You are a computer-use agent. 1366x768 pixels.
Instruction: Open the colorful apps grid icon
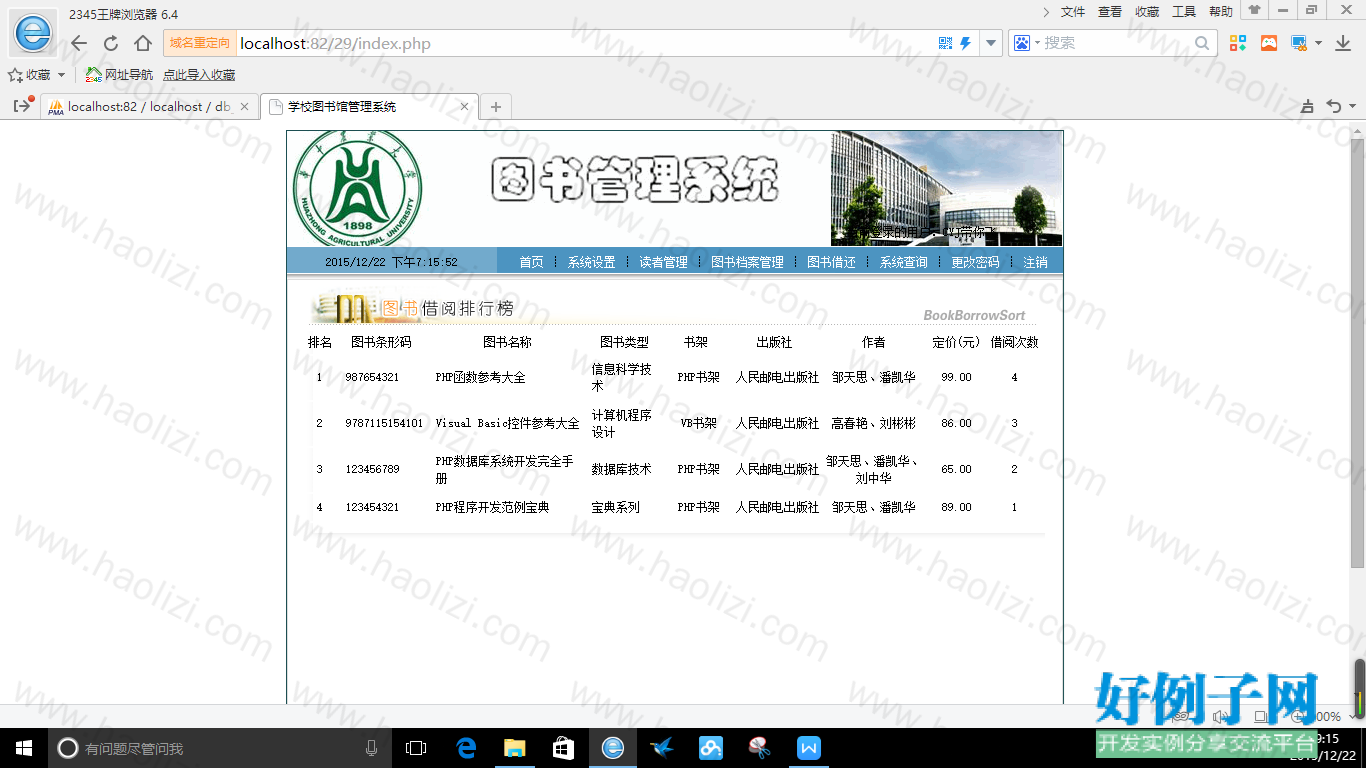1238,43
